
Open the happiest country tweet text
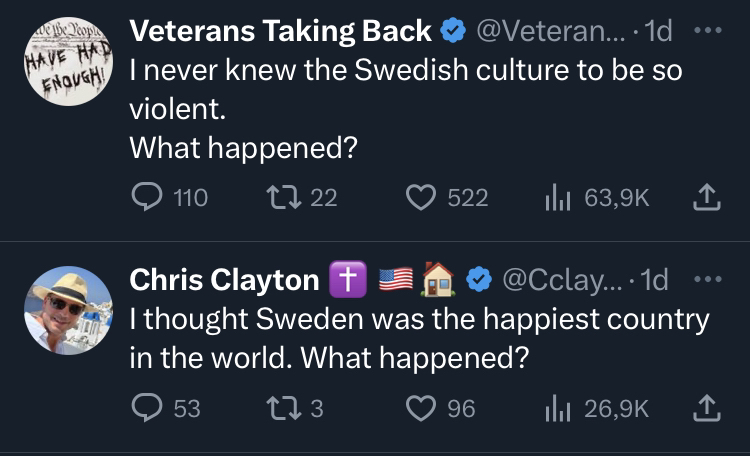[420, 338]
